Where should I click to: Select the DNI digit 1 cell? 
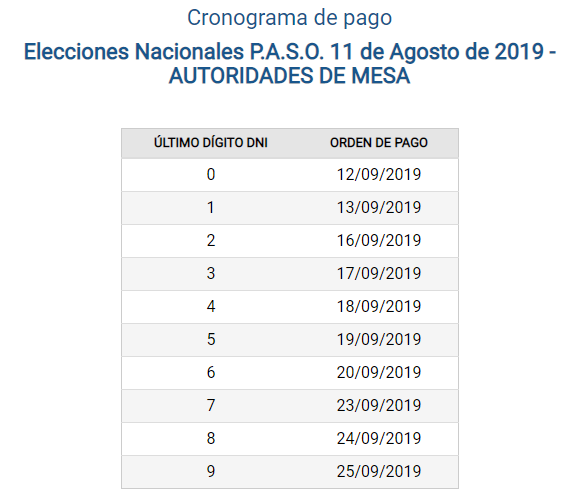pos(211,207)
